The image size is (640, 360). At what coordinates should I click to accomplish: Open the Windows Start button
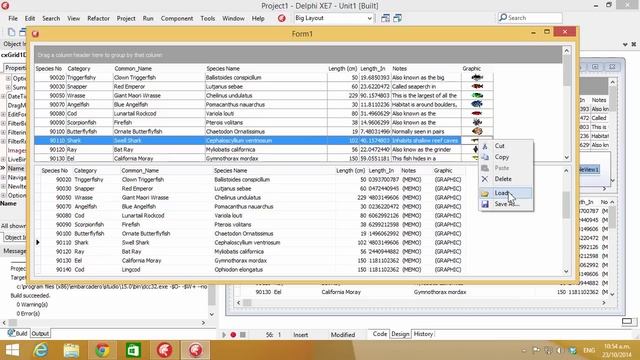pos(12,350)
